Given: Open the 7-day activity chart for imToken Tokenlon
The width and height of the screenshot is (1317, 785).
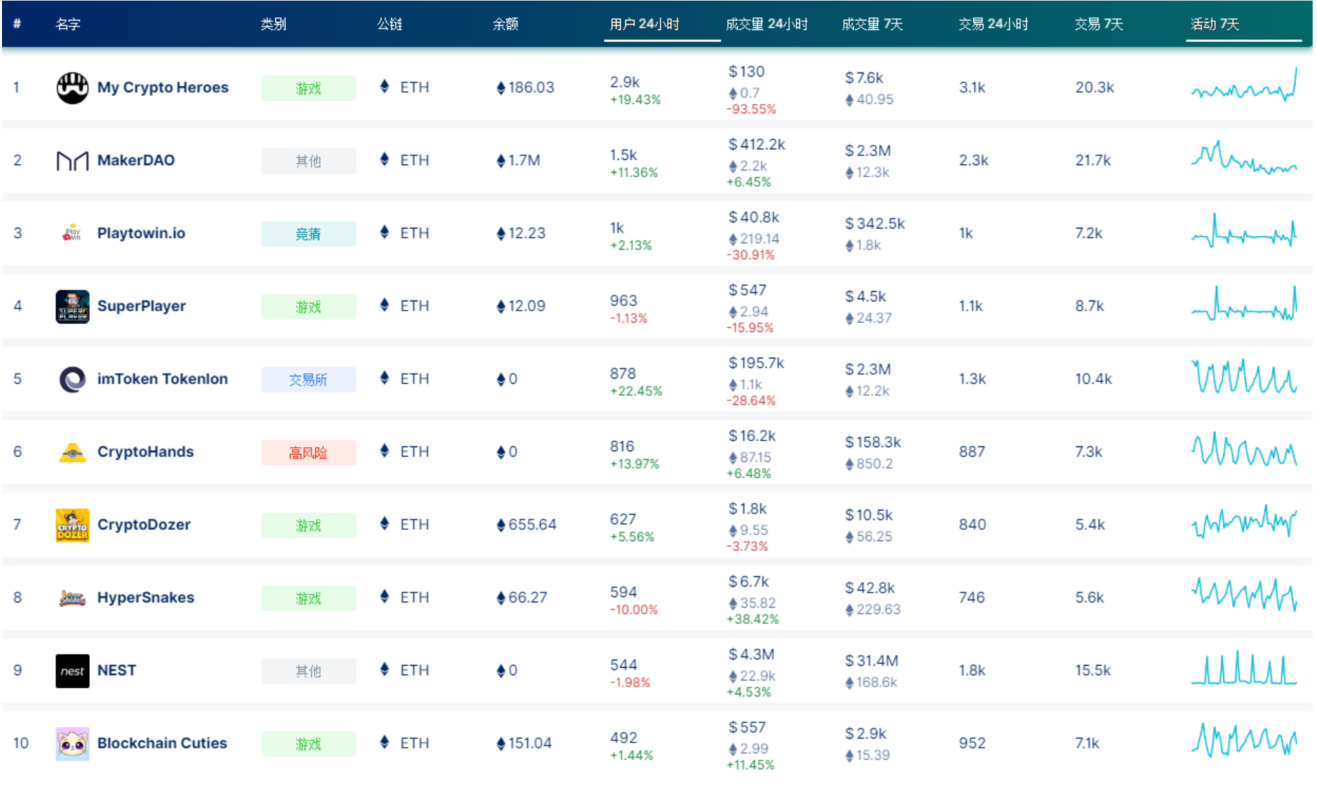Looking at the screenshot, I should pyautogui.click(x=1245, y=377).
